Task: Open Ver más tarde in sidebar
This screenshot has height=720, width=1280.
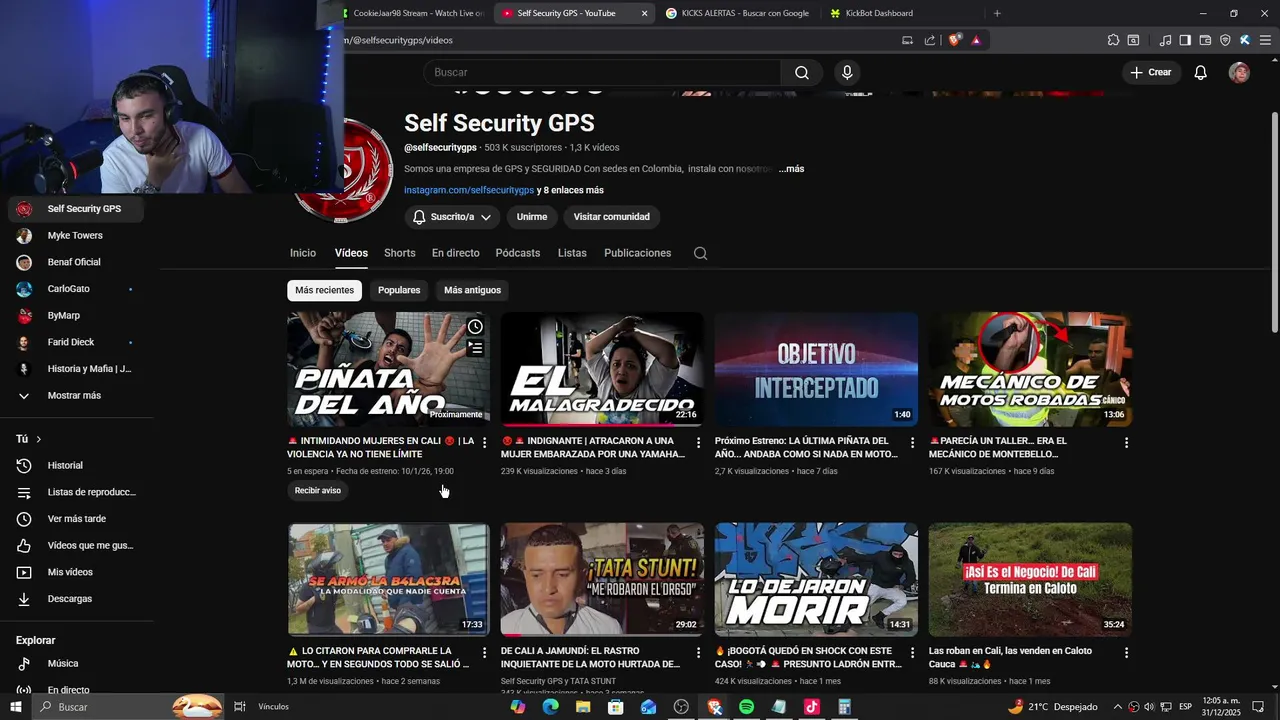Action: click(77, 519)
